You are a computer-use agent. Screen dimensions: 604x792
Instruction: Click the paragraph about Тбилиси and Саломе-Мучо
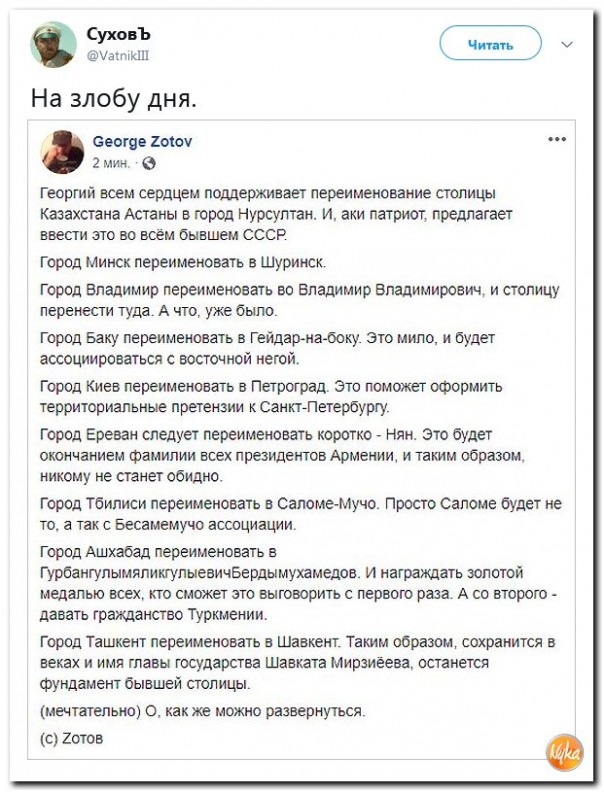[300, 512]
